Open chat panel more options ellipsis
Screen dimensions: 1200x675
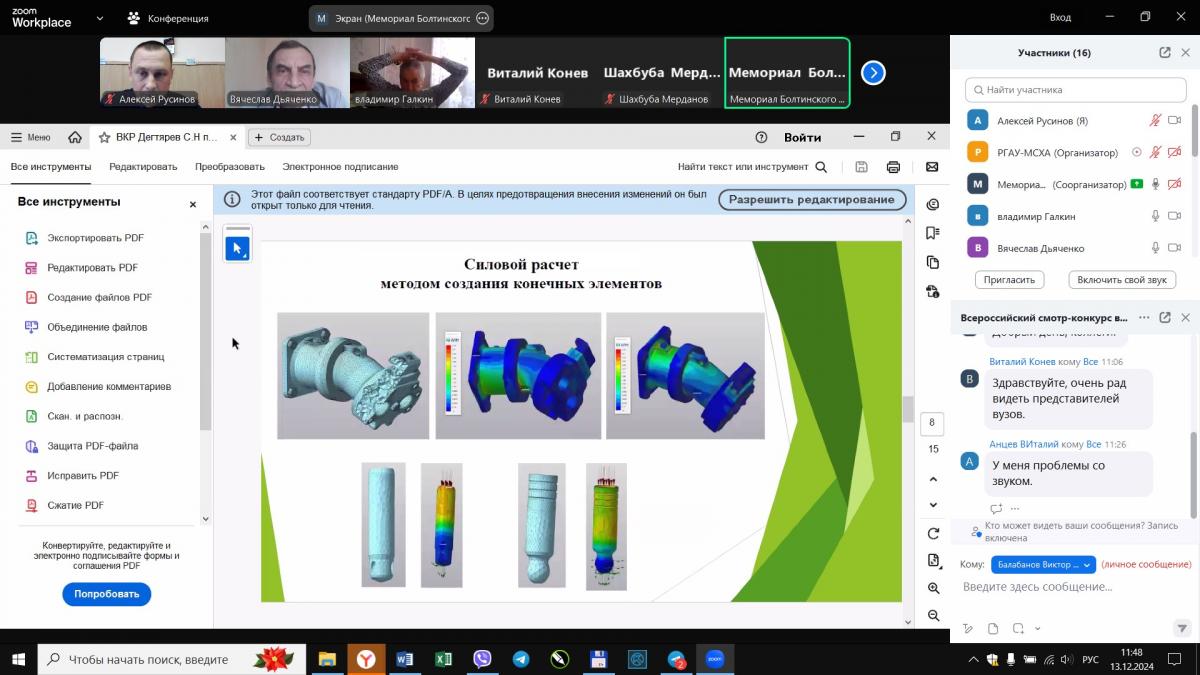1144,318
